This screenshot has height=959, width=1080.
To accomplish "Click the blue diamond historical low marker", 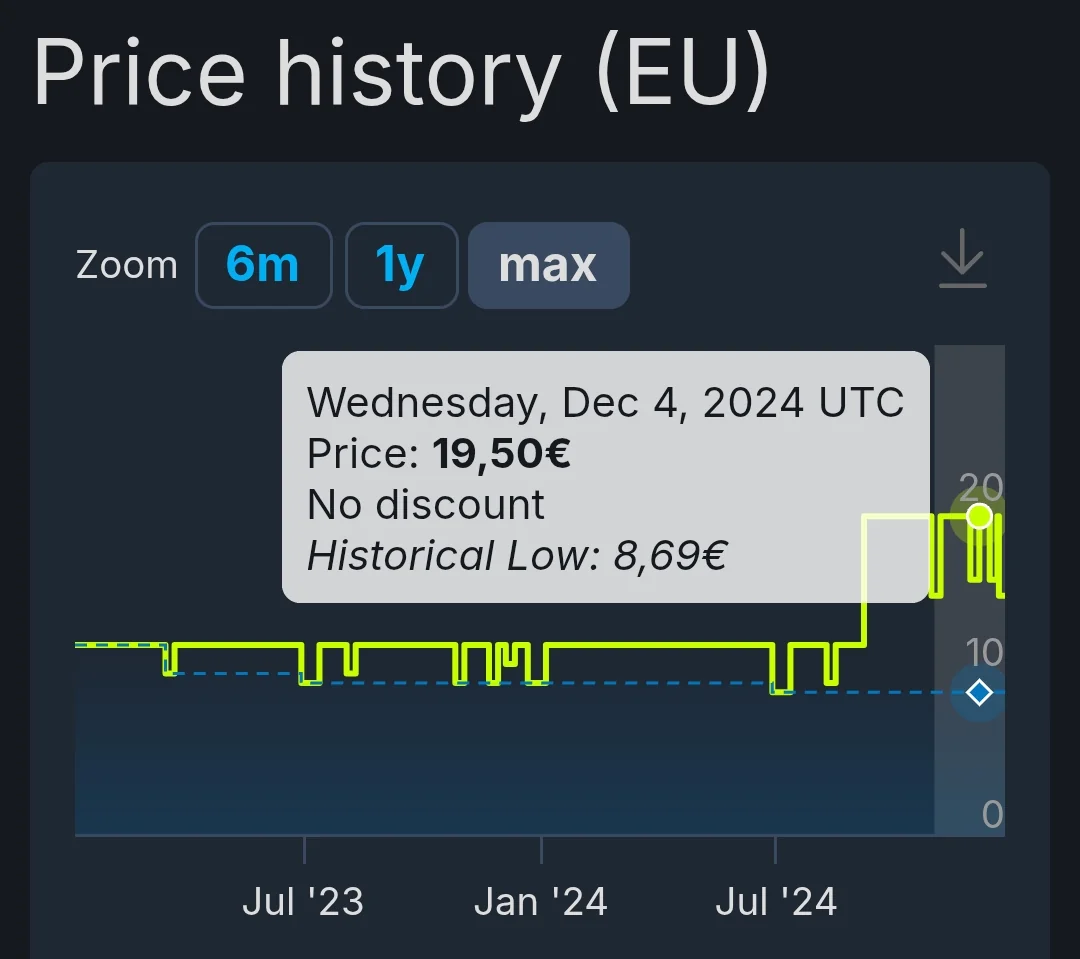I will (x=980, y=692).
